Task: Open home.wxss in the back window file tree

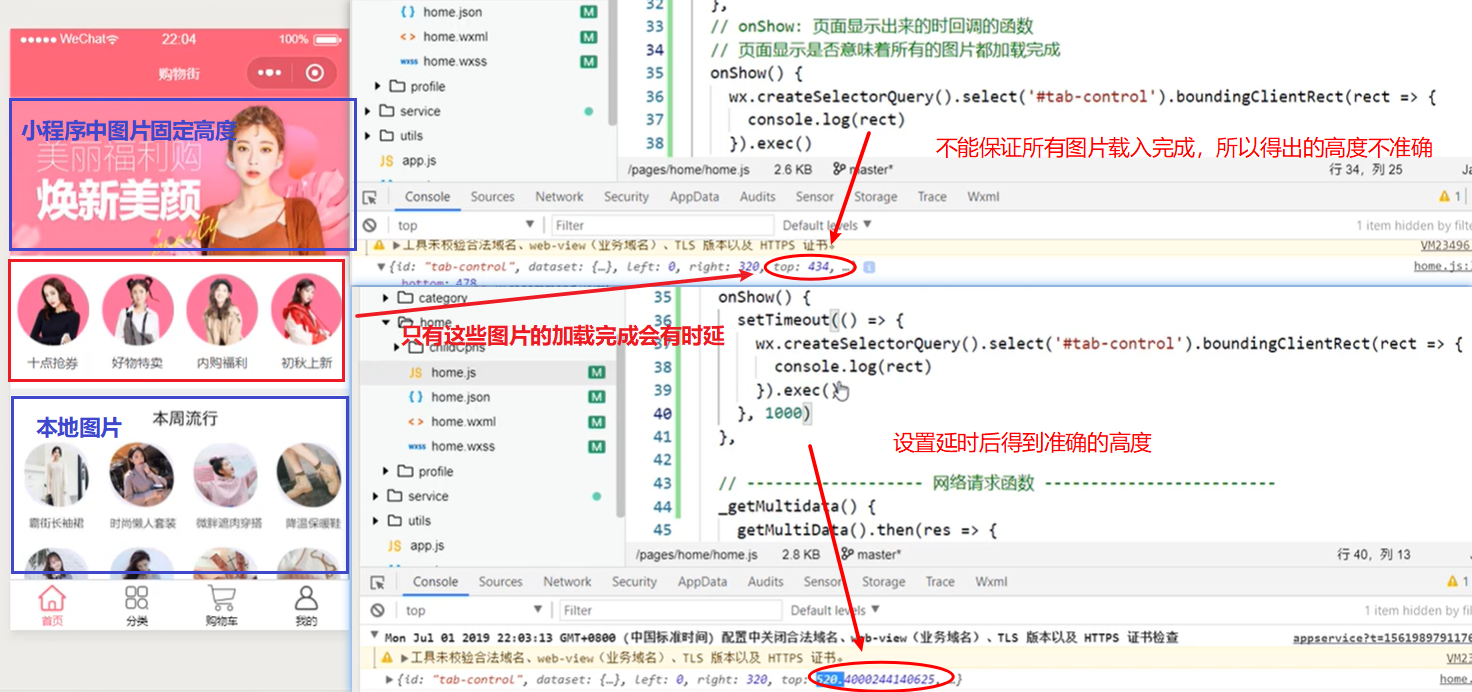Action: click(x=454, y=61)
